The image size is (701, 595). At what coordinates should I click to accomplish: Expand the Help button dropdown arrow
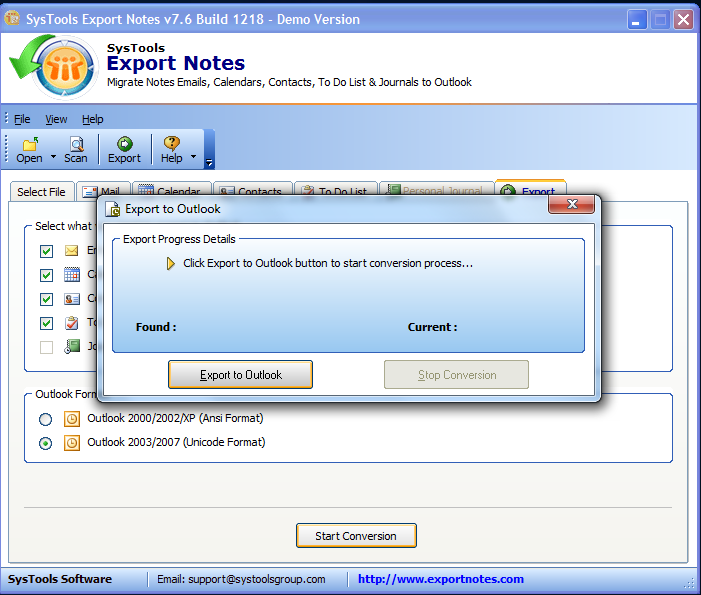[194, 157]
